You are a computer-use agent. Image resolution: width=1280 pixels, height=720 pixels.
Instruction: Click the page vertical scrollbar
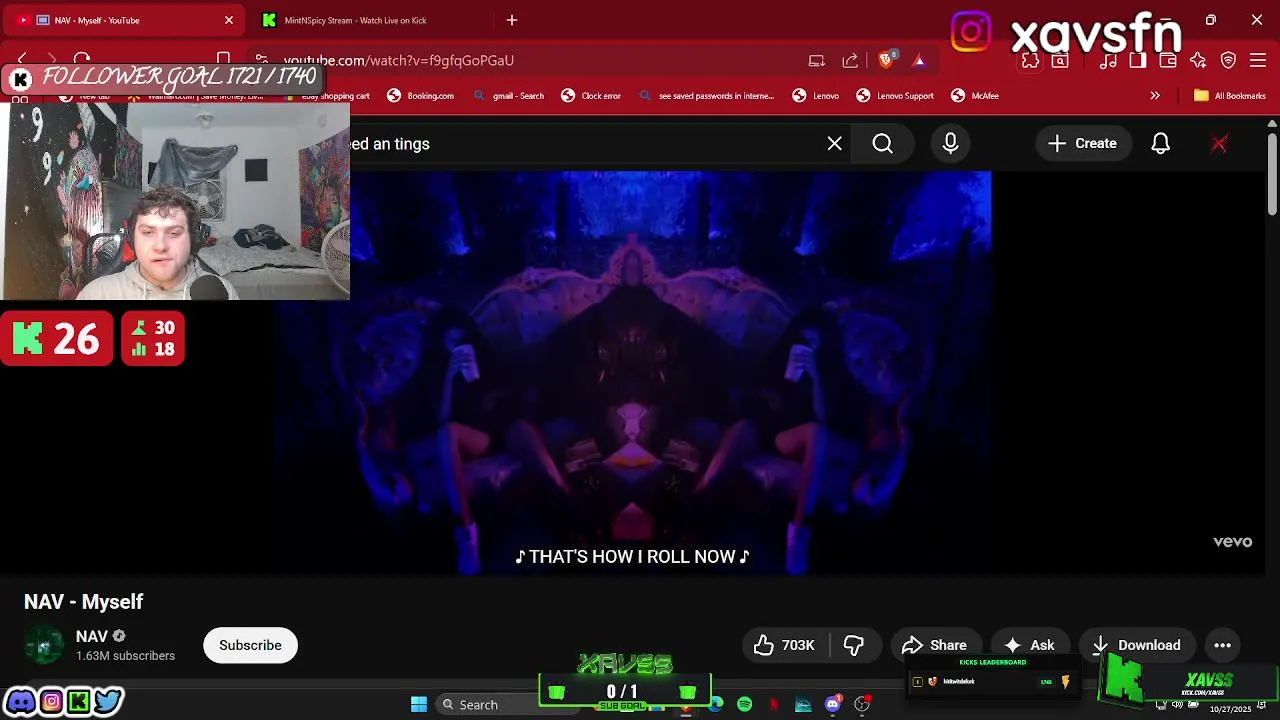pos(1272,175)
